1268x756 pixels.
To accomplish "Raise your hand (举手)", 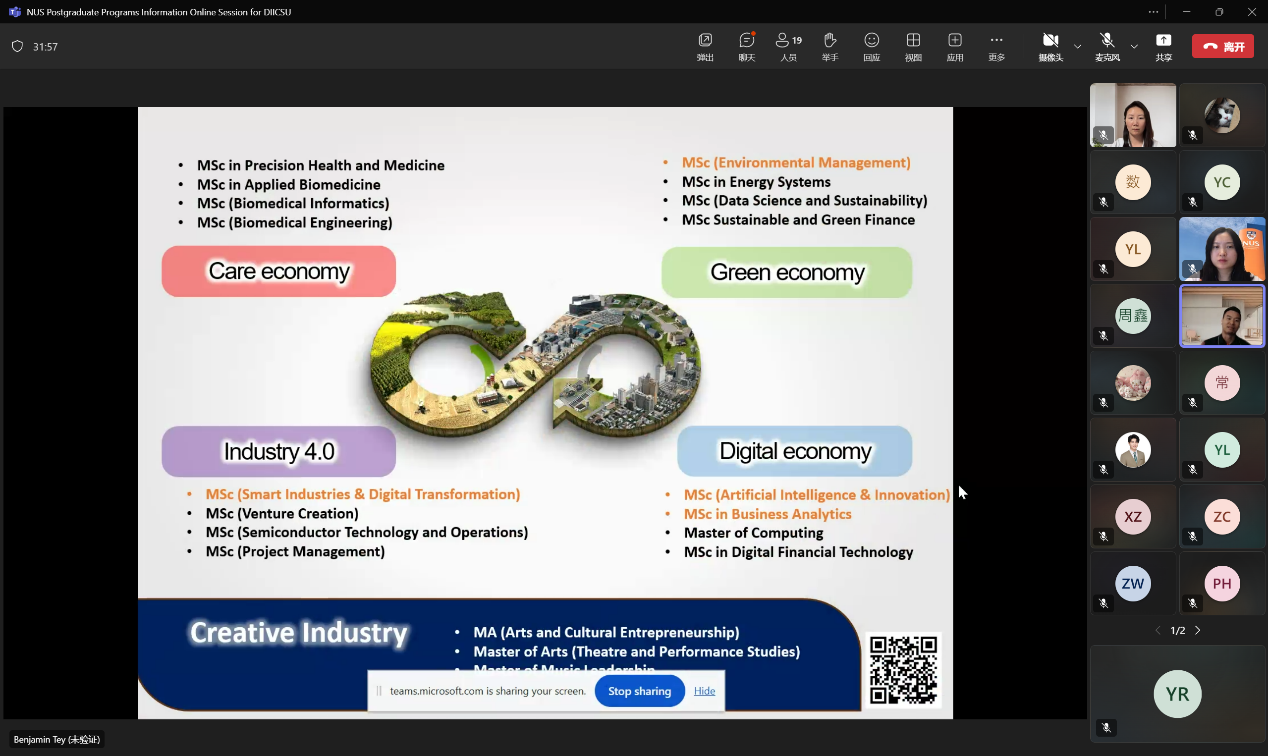I will point(830,45).
